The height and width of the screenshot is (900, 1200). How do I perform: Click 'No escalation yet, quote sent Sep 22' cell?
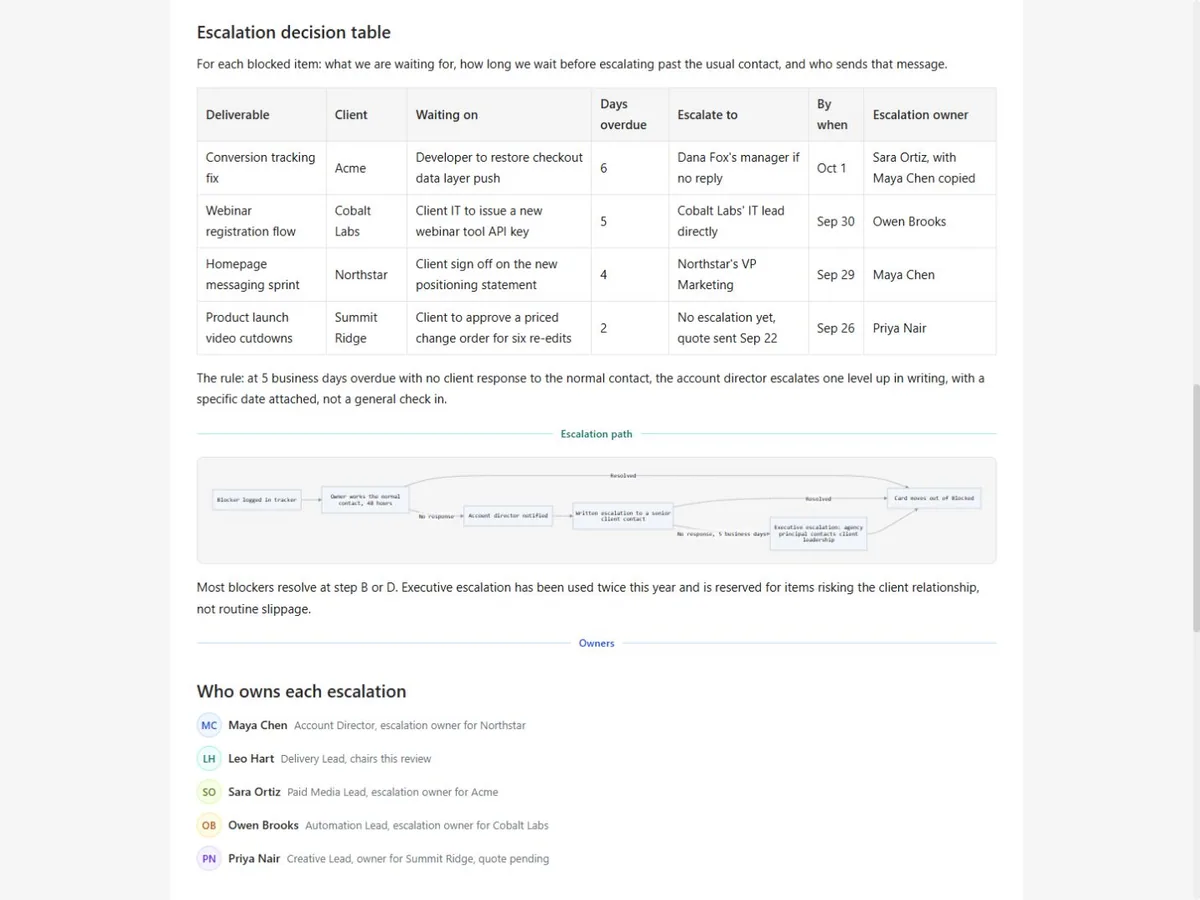(x=738, y=328)
